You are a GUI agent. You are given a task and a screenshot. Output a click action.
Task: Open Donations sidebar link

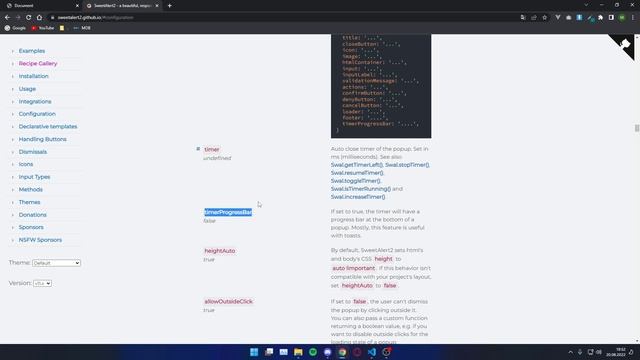click(x=33, y=215)
